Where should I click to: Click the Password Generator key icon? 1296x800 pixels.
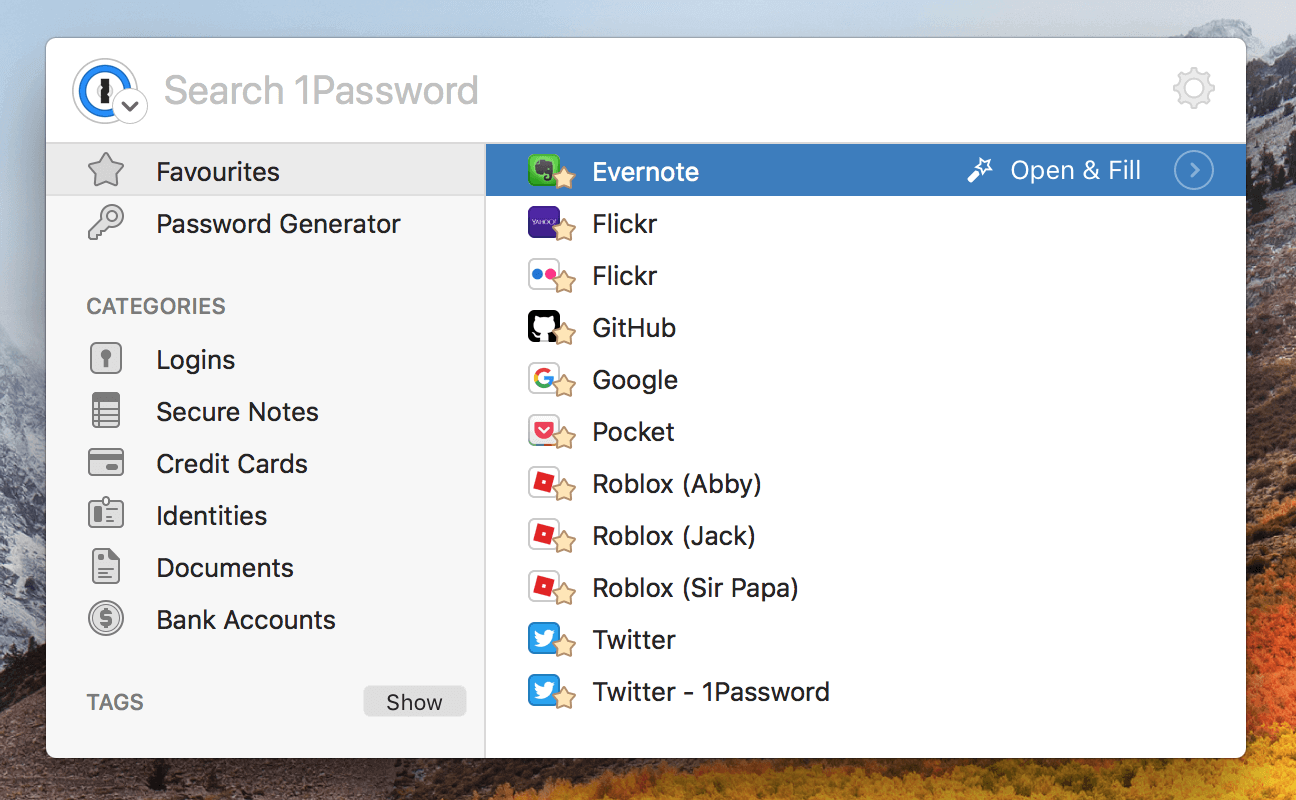tap(105, 222)
